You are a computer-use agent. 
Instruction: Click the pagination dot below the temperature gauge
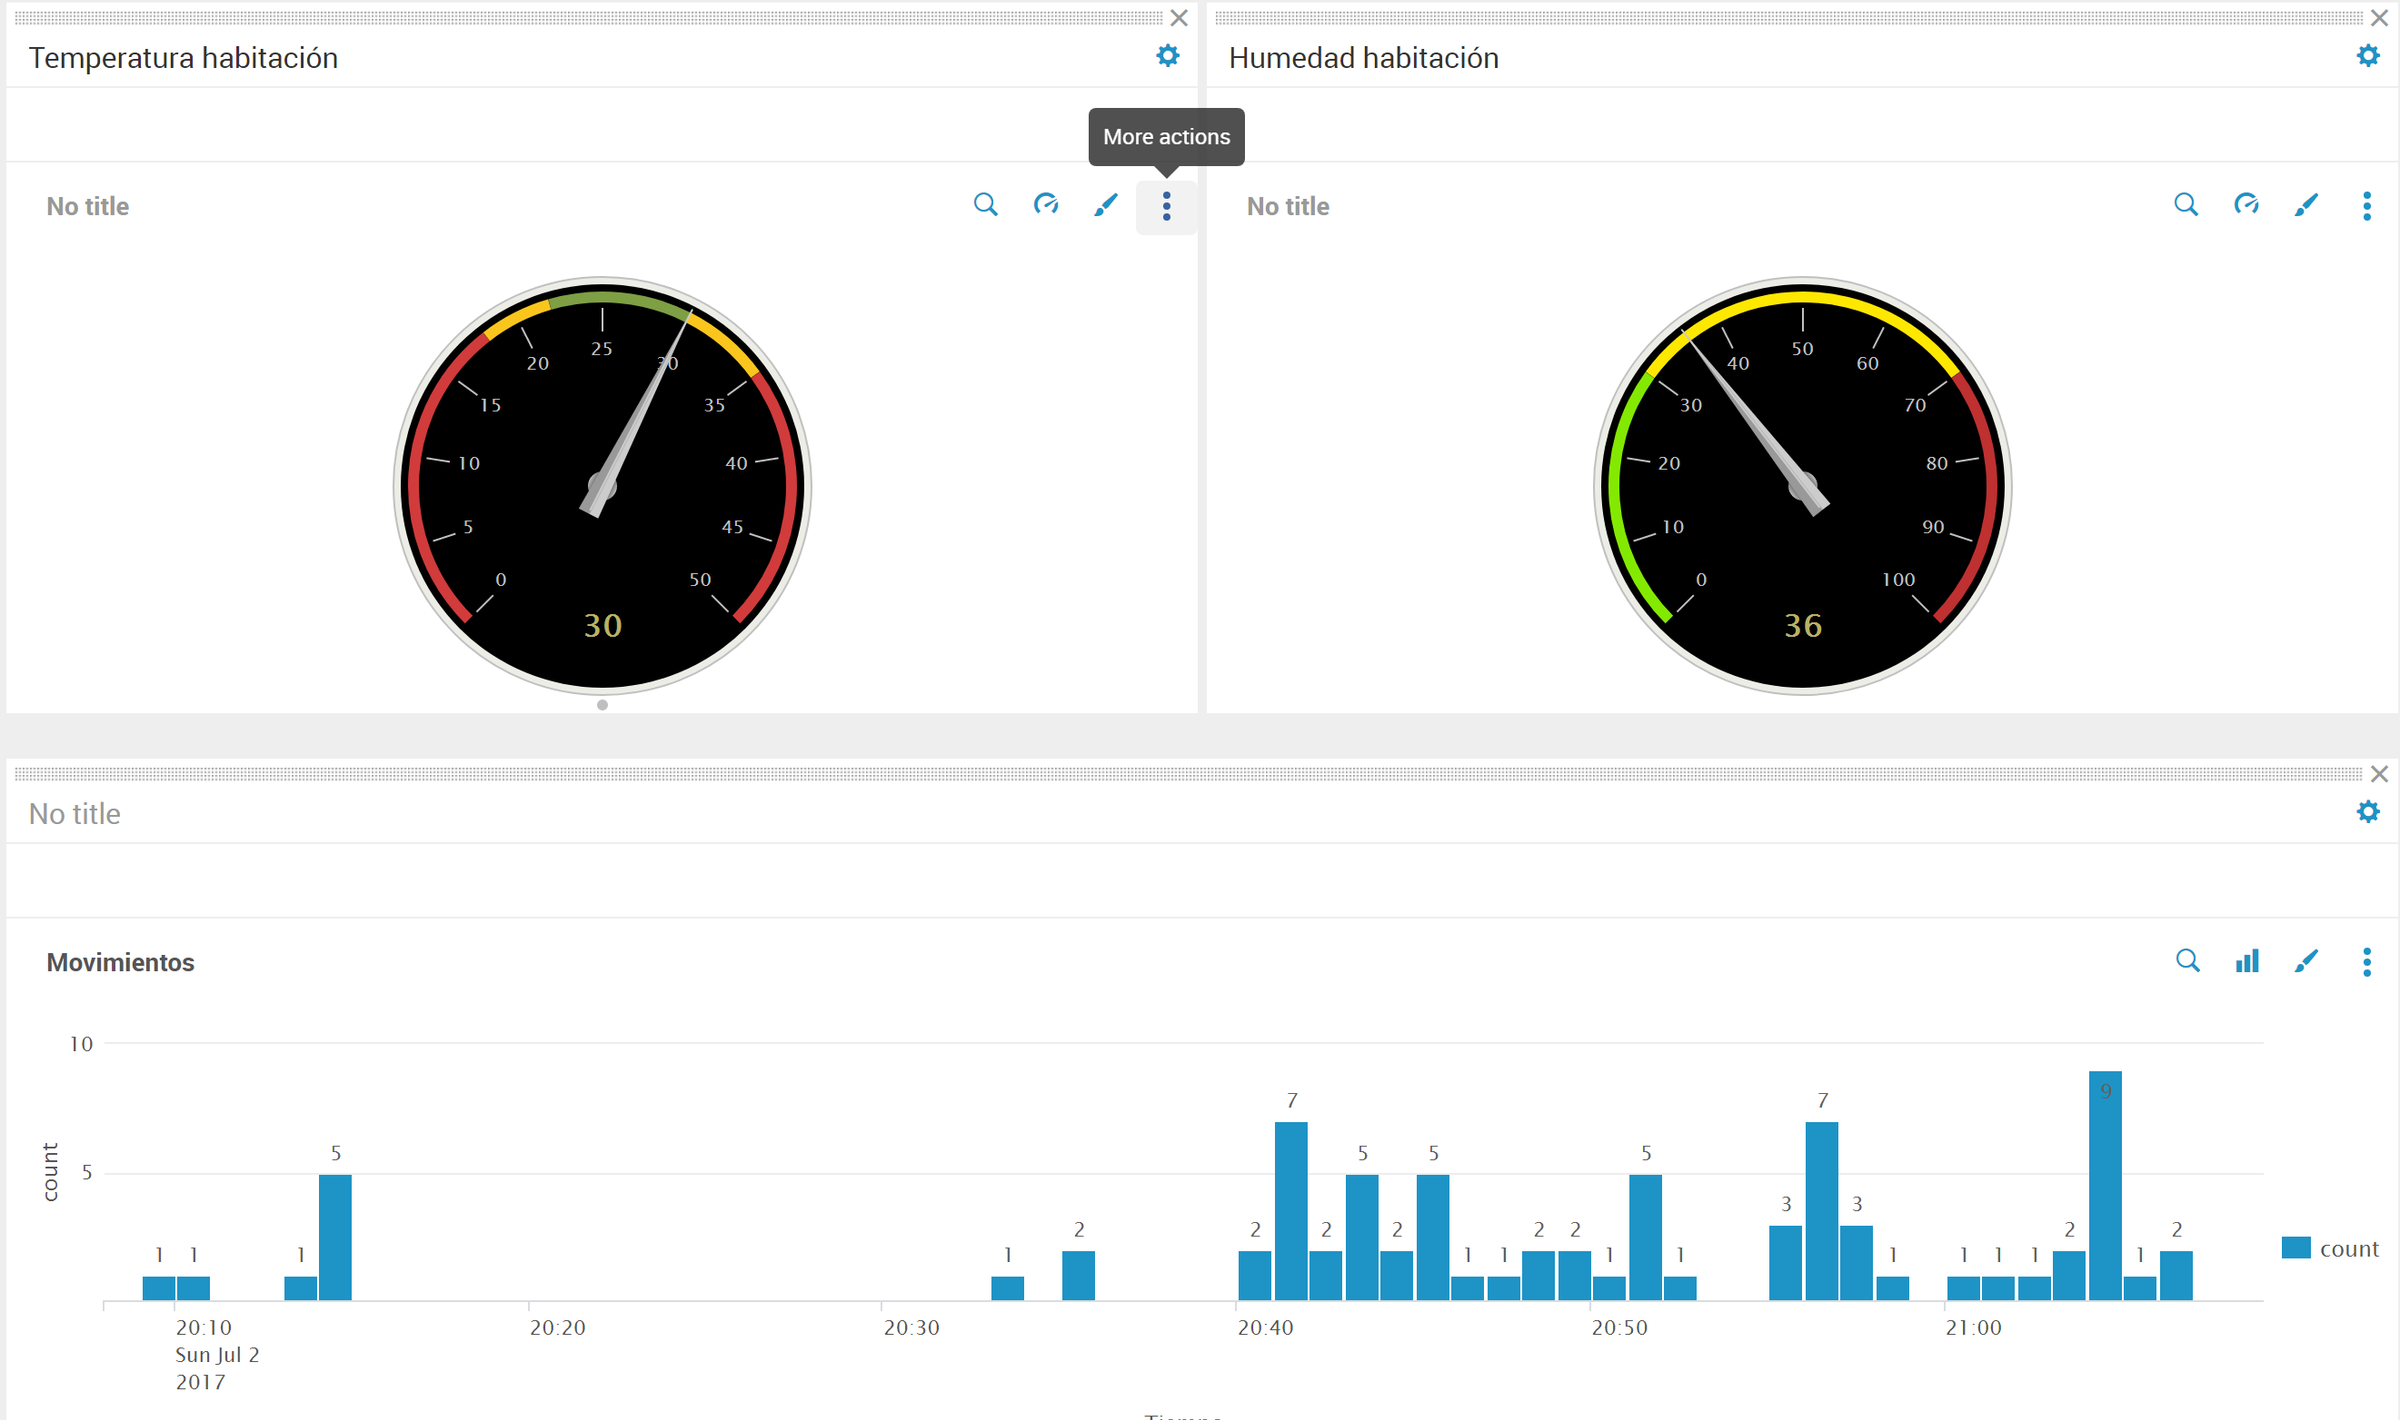pos(602,705)
